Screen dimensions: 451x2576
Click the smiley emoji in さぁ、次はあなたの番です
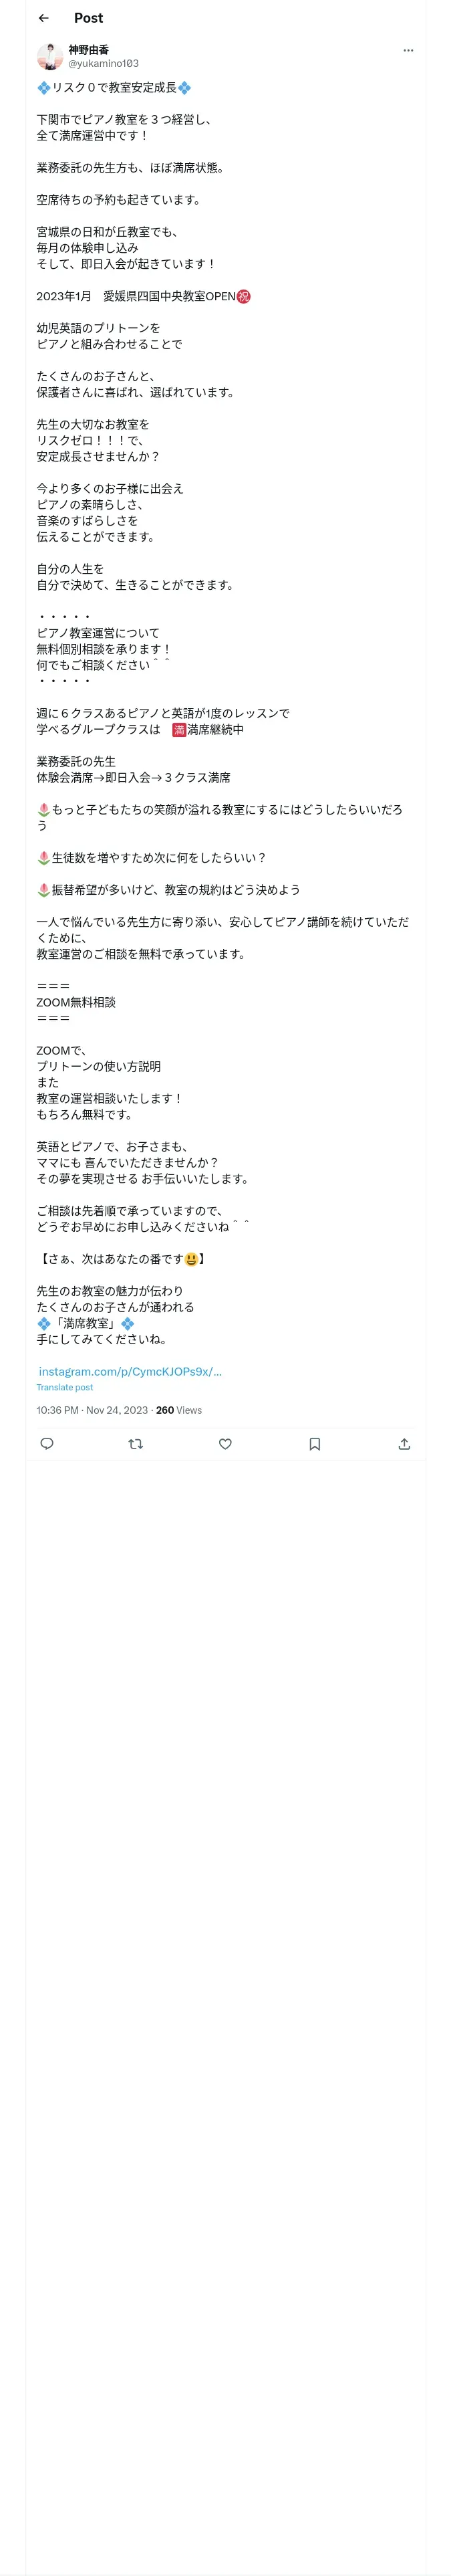(191, 1259)
